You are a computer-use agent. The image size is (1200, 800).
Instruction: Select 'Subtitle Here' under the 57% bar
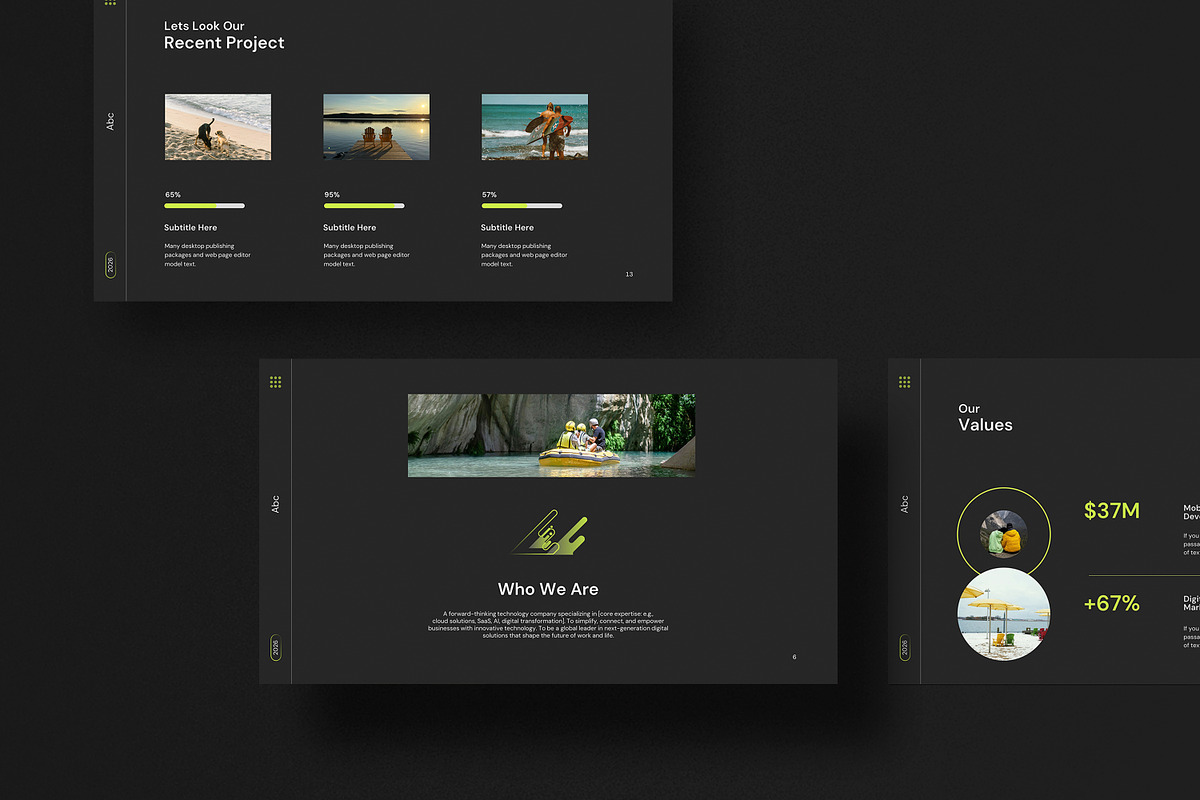click(507, 228)
